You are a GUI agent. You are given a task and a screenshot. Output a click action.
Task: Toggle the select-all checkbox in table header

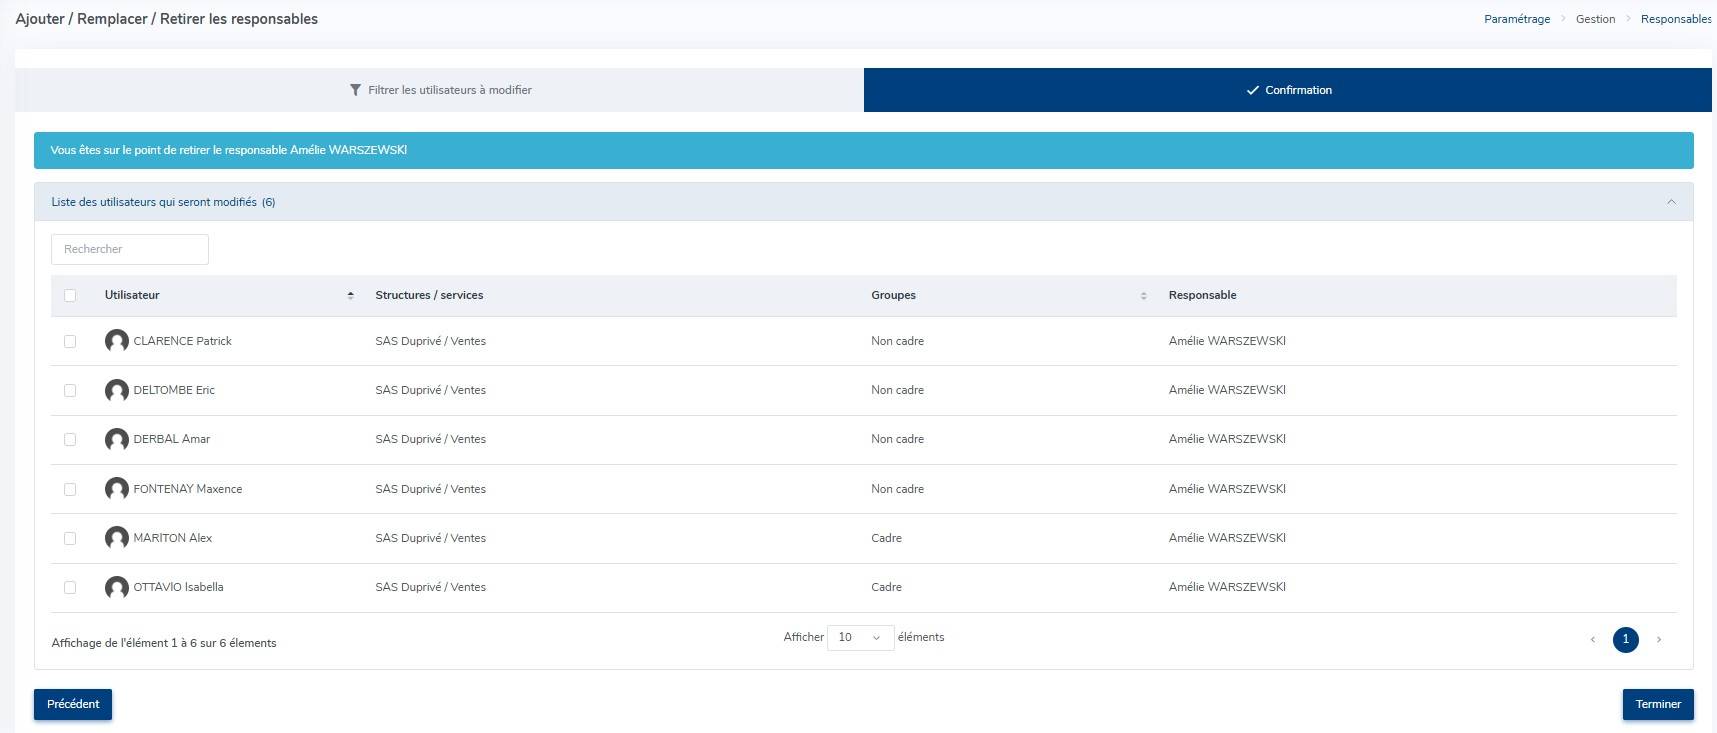coord(70,296)
